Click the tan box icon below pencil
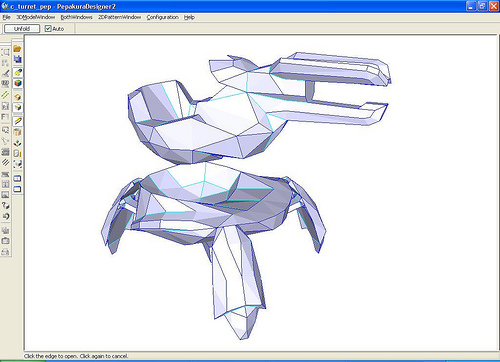Image resolution: width=500 pixels, height=362 pixels. pos(18,132)
